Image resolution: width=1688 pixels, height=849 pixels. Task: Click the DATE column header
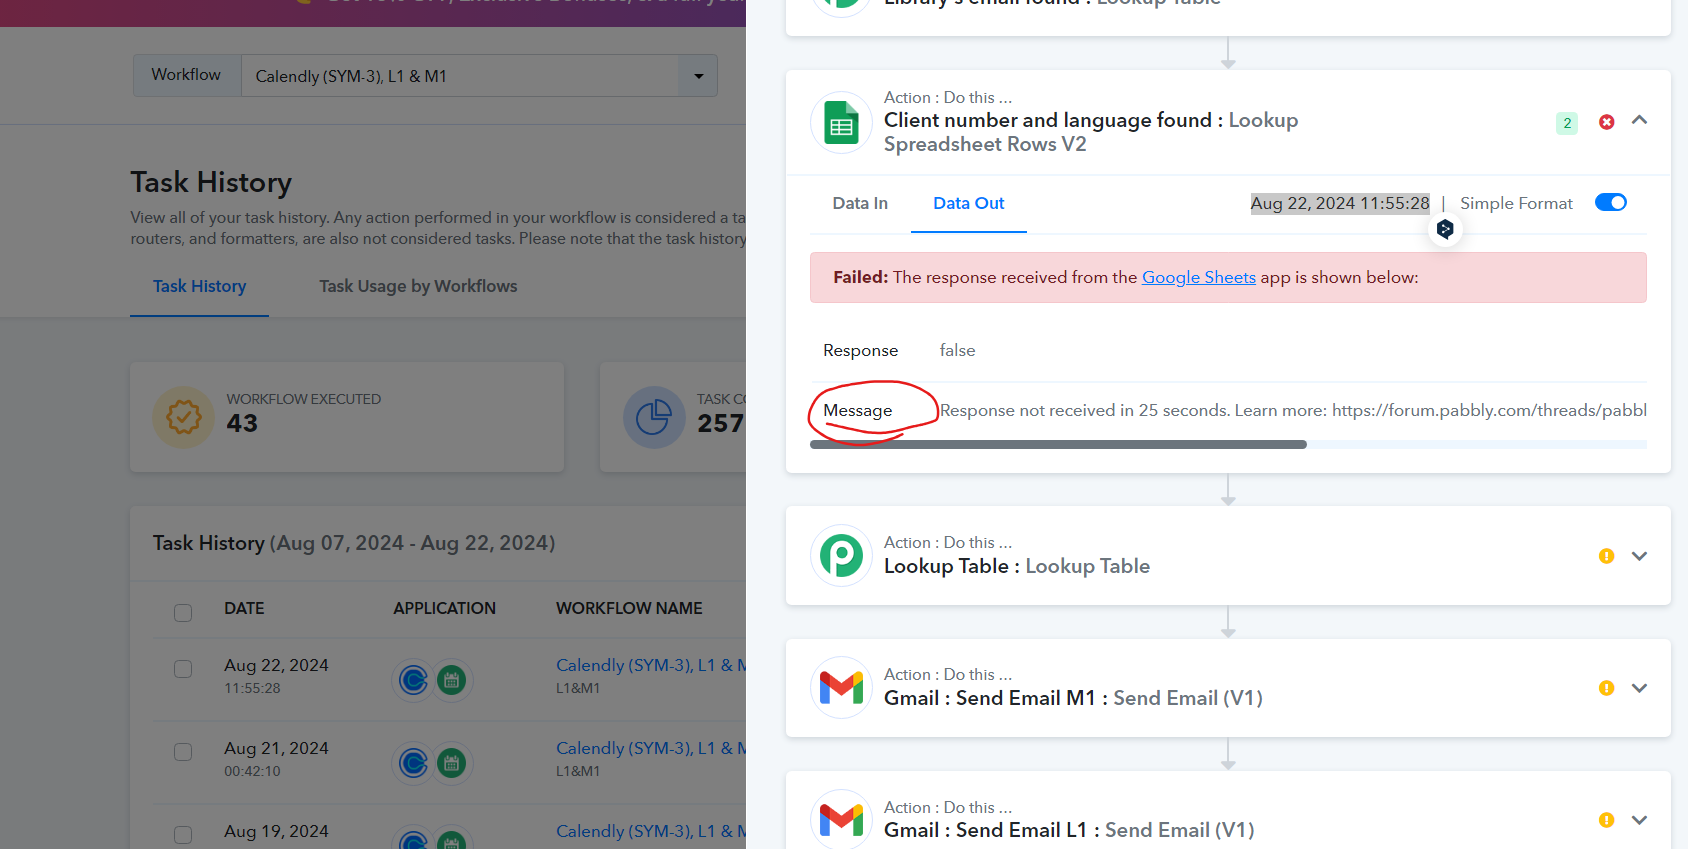point(244,608)
